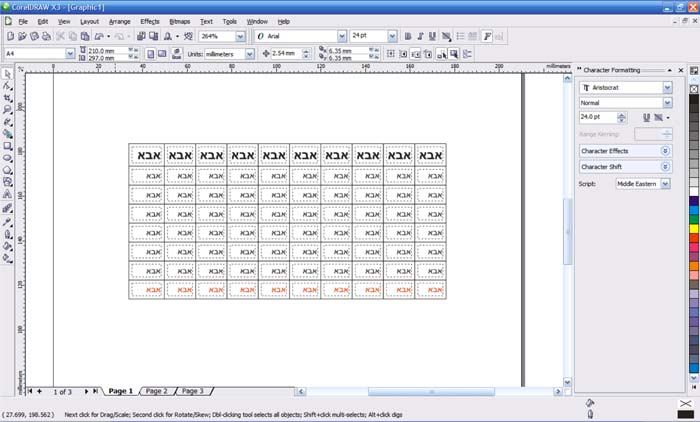Open the Effects menu
The width and height of the screenshot is (700, 422).
[150, 21]
